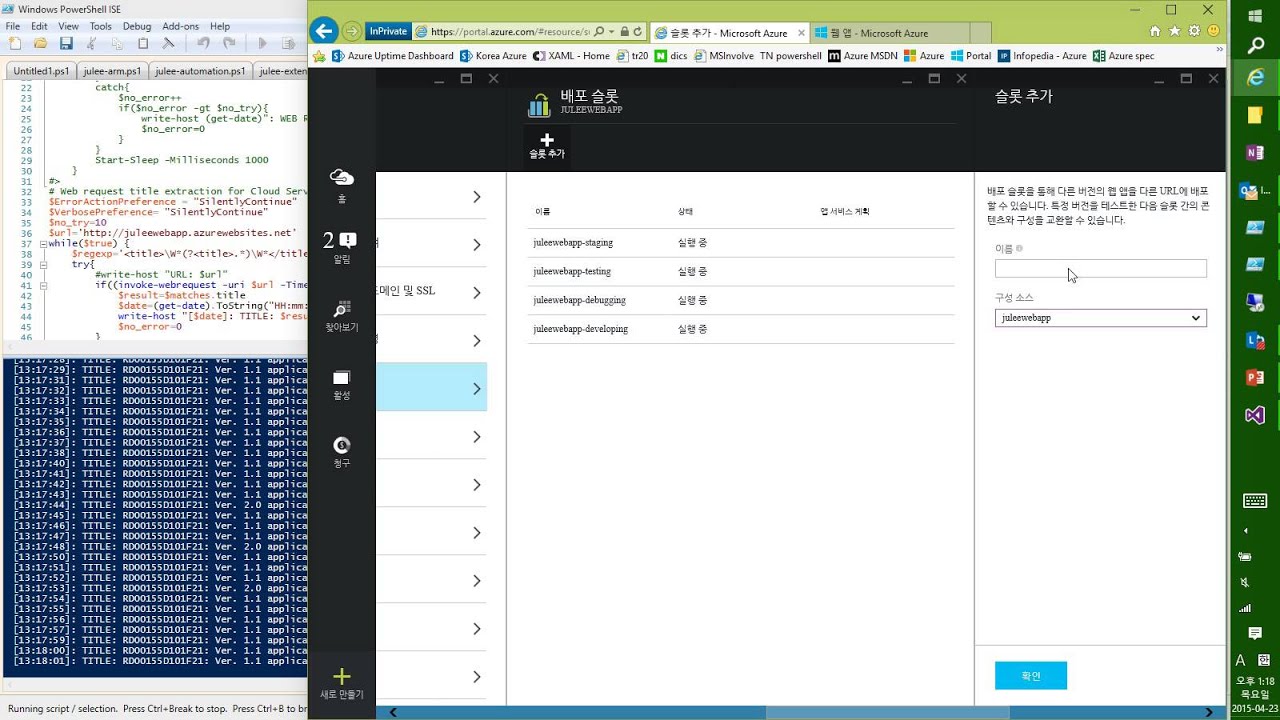Open browser settings gear icon

point(1194,31)
